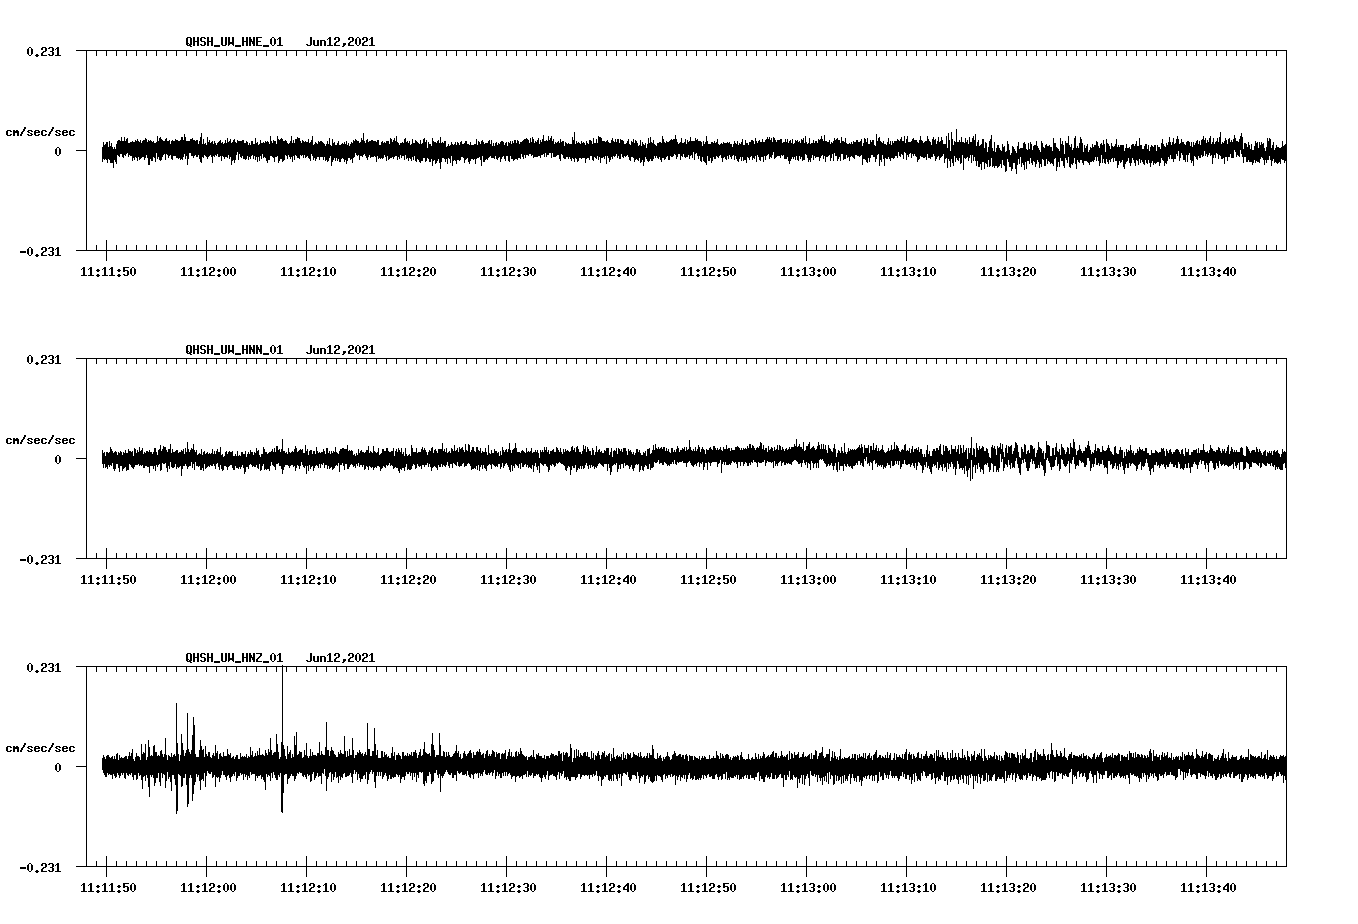Viewport: 1358px width, 924px height.
Task: Click the 0.231 upper limit on HNZ axis
Action: [44, 667]
